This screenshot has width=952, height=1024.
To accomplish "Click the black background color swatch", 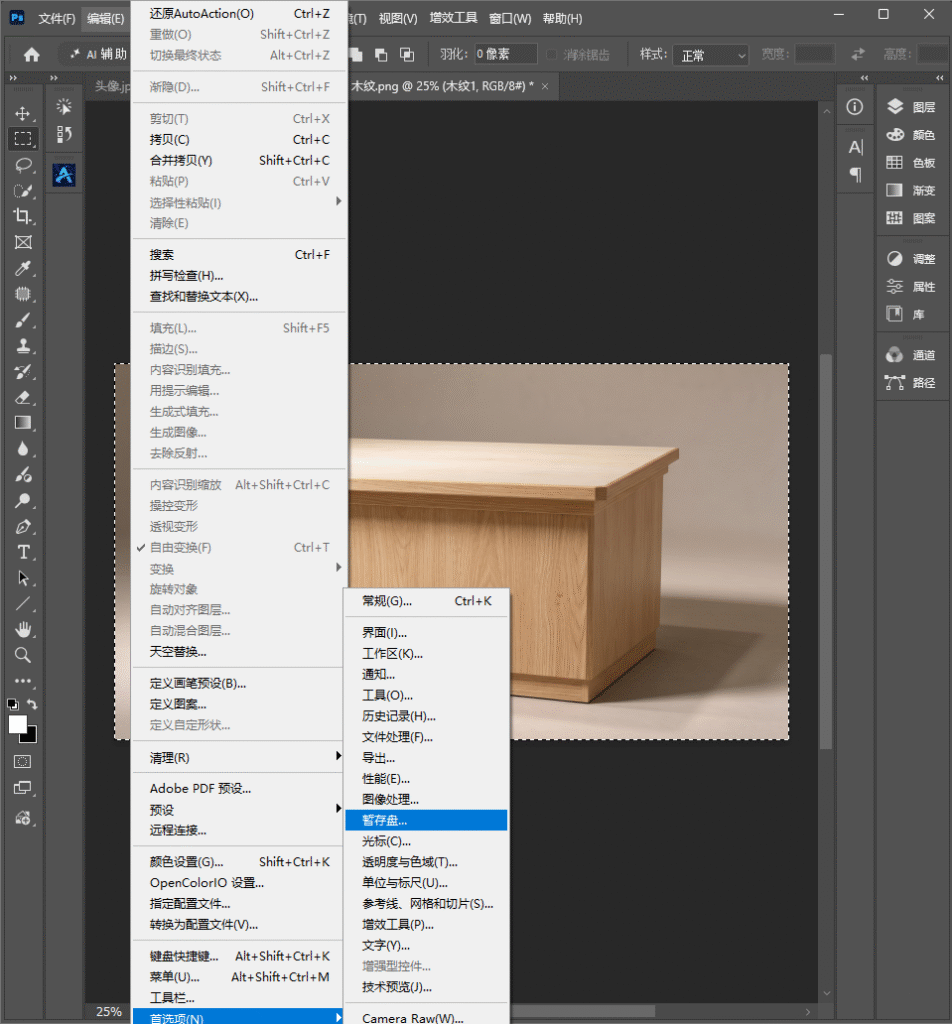I will pos(31,737).
